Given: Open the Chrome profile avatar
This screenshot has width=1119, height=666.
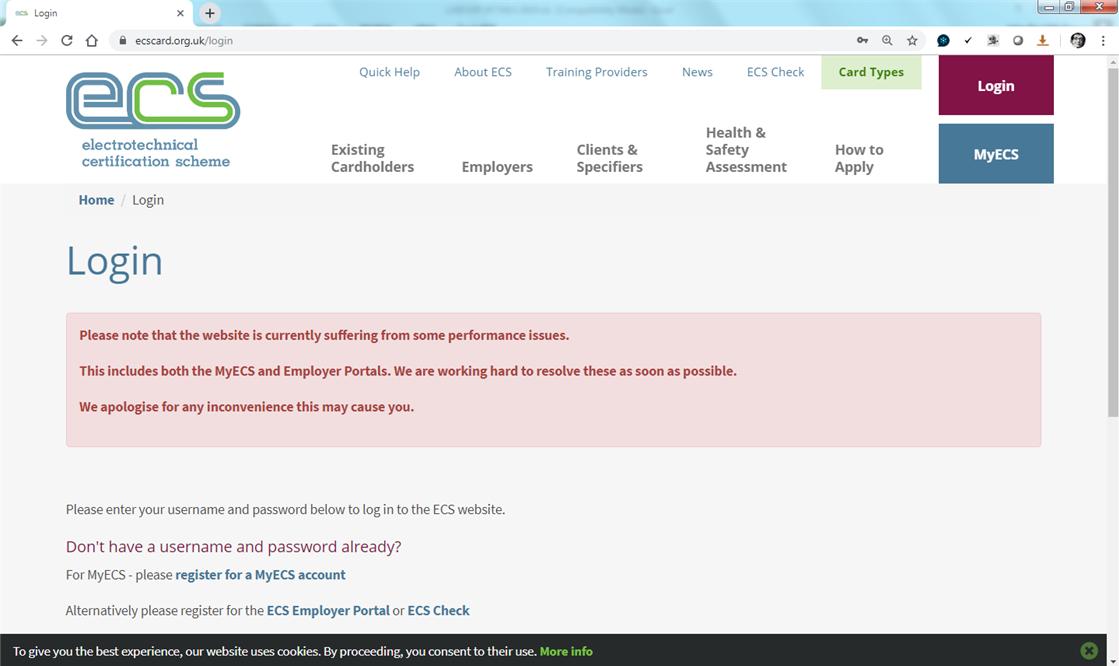Looking at the screenshot, I should click(x=1078, y=41).
